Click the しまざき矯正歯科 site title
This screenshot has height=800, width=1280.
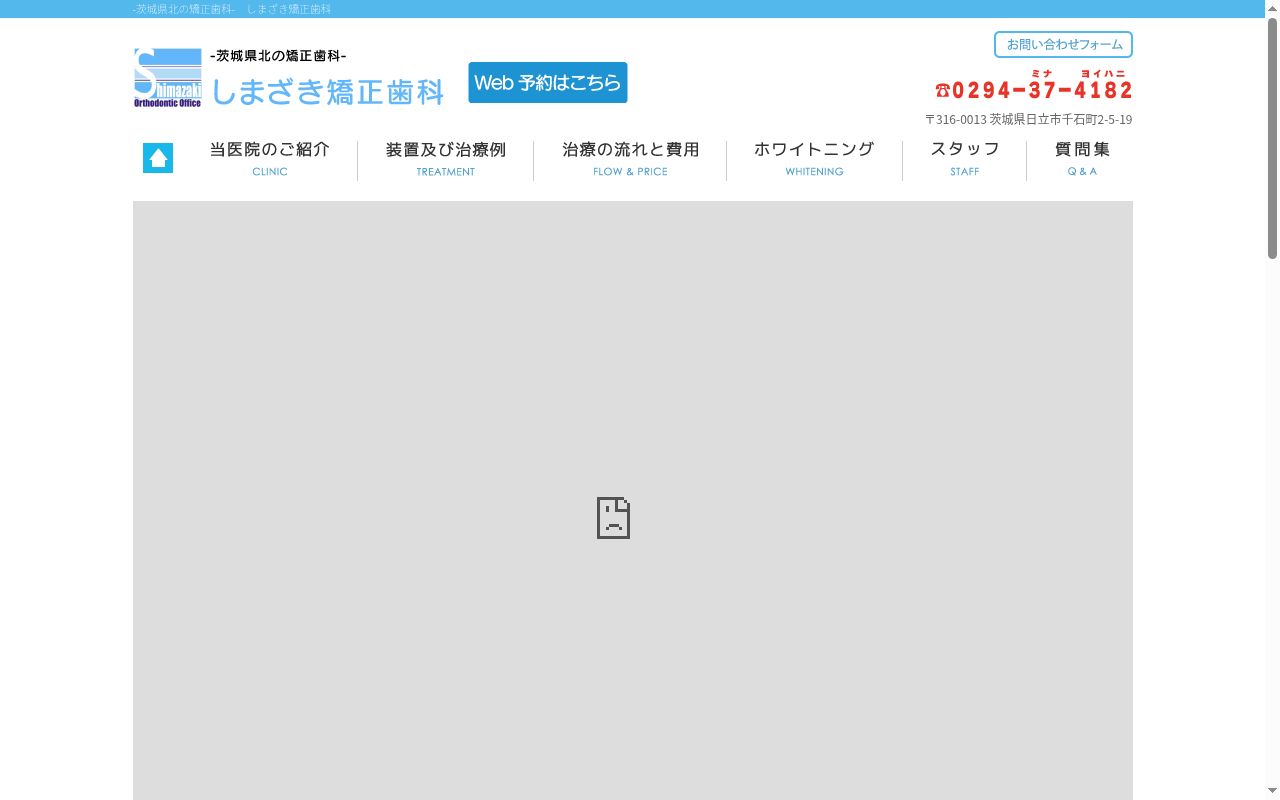click(x=328, y=92)
